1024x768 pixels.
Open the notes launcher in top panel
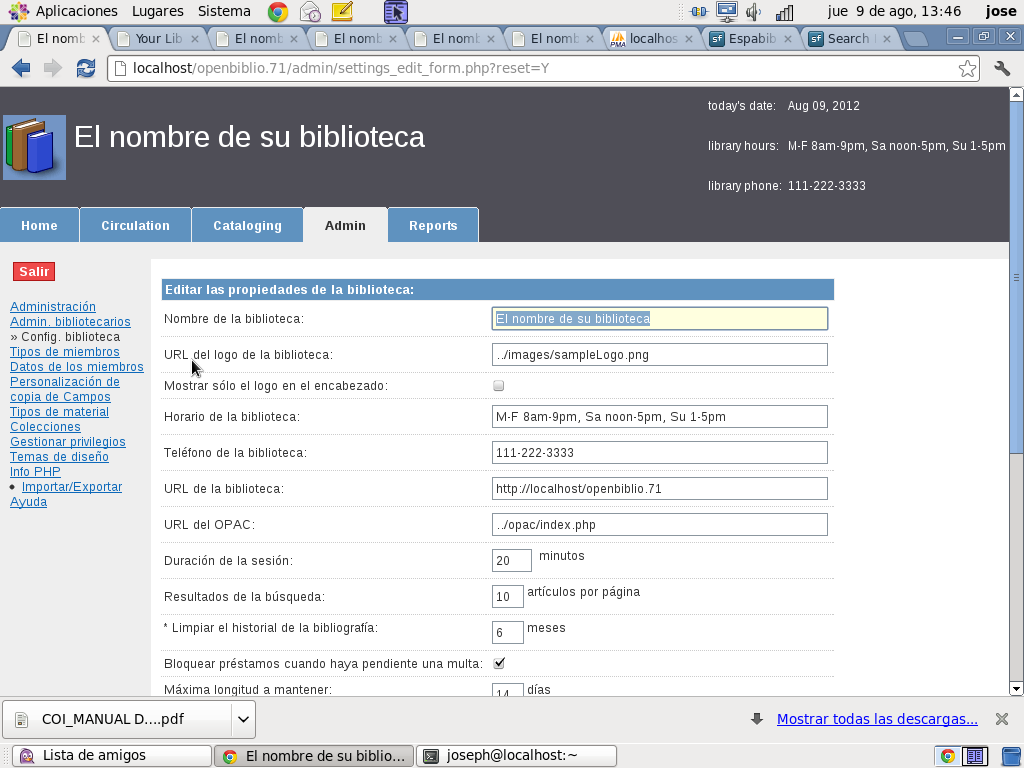pyautogui.click(x=341, y=12)
